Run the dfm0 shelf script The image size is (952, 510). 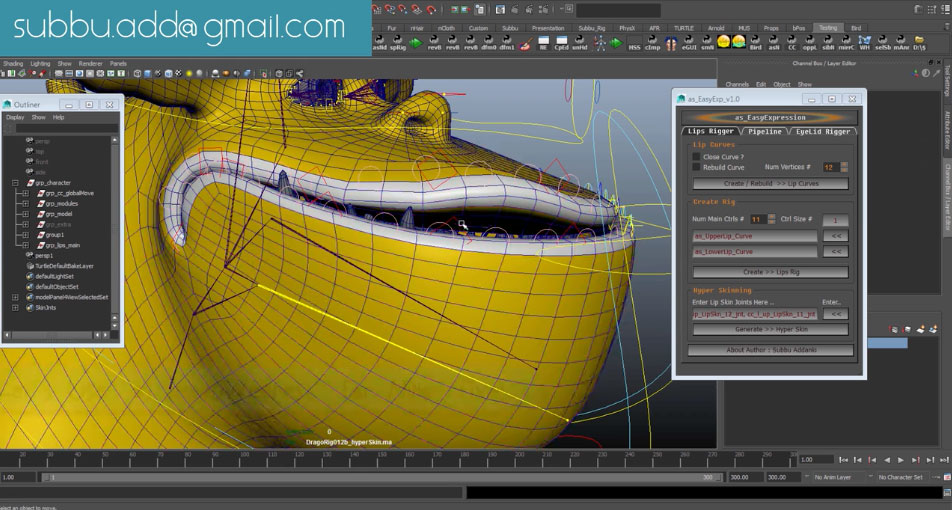489,42
